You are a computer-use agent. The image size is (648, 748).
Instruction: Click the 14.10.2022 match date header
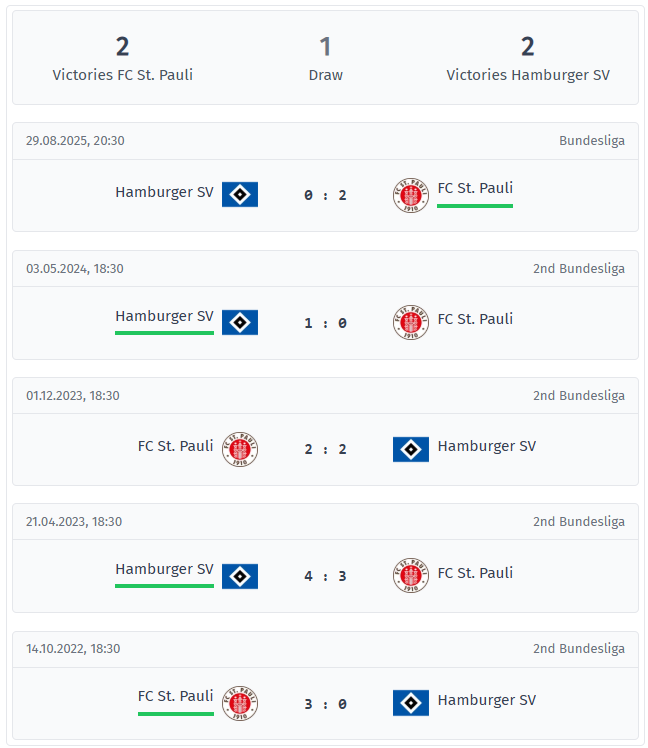click(73, 648)
